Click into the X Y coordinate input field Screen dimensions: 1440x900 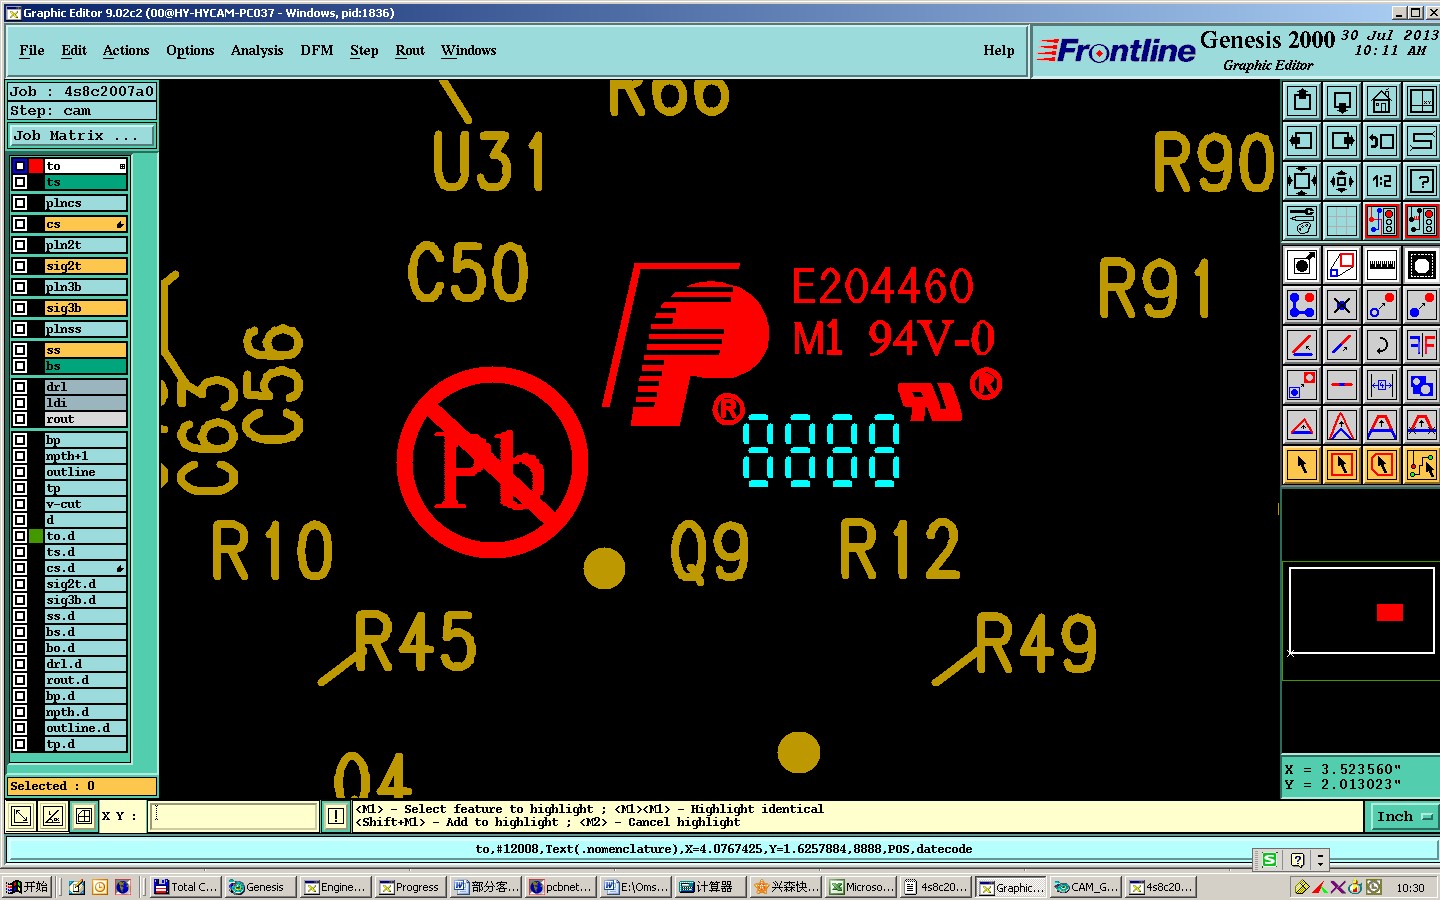234,816
